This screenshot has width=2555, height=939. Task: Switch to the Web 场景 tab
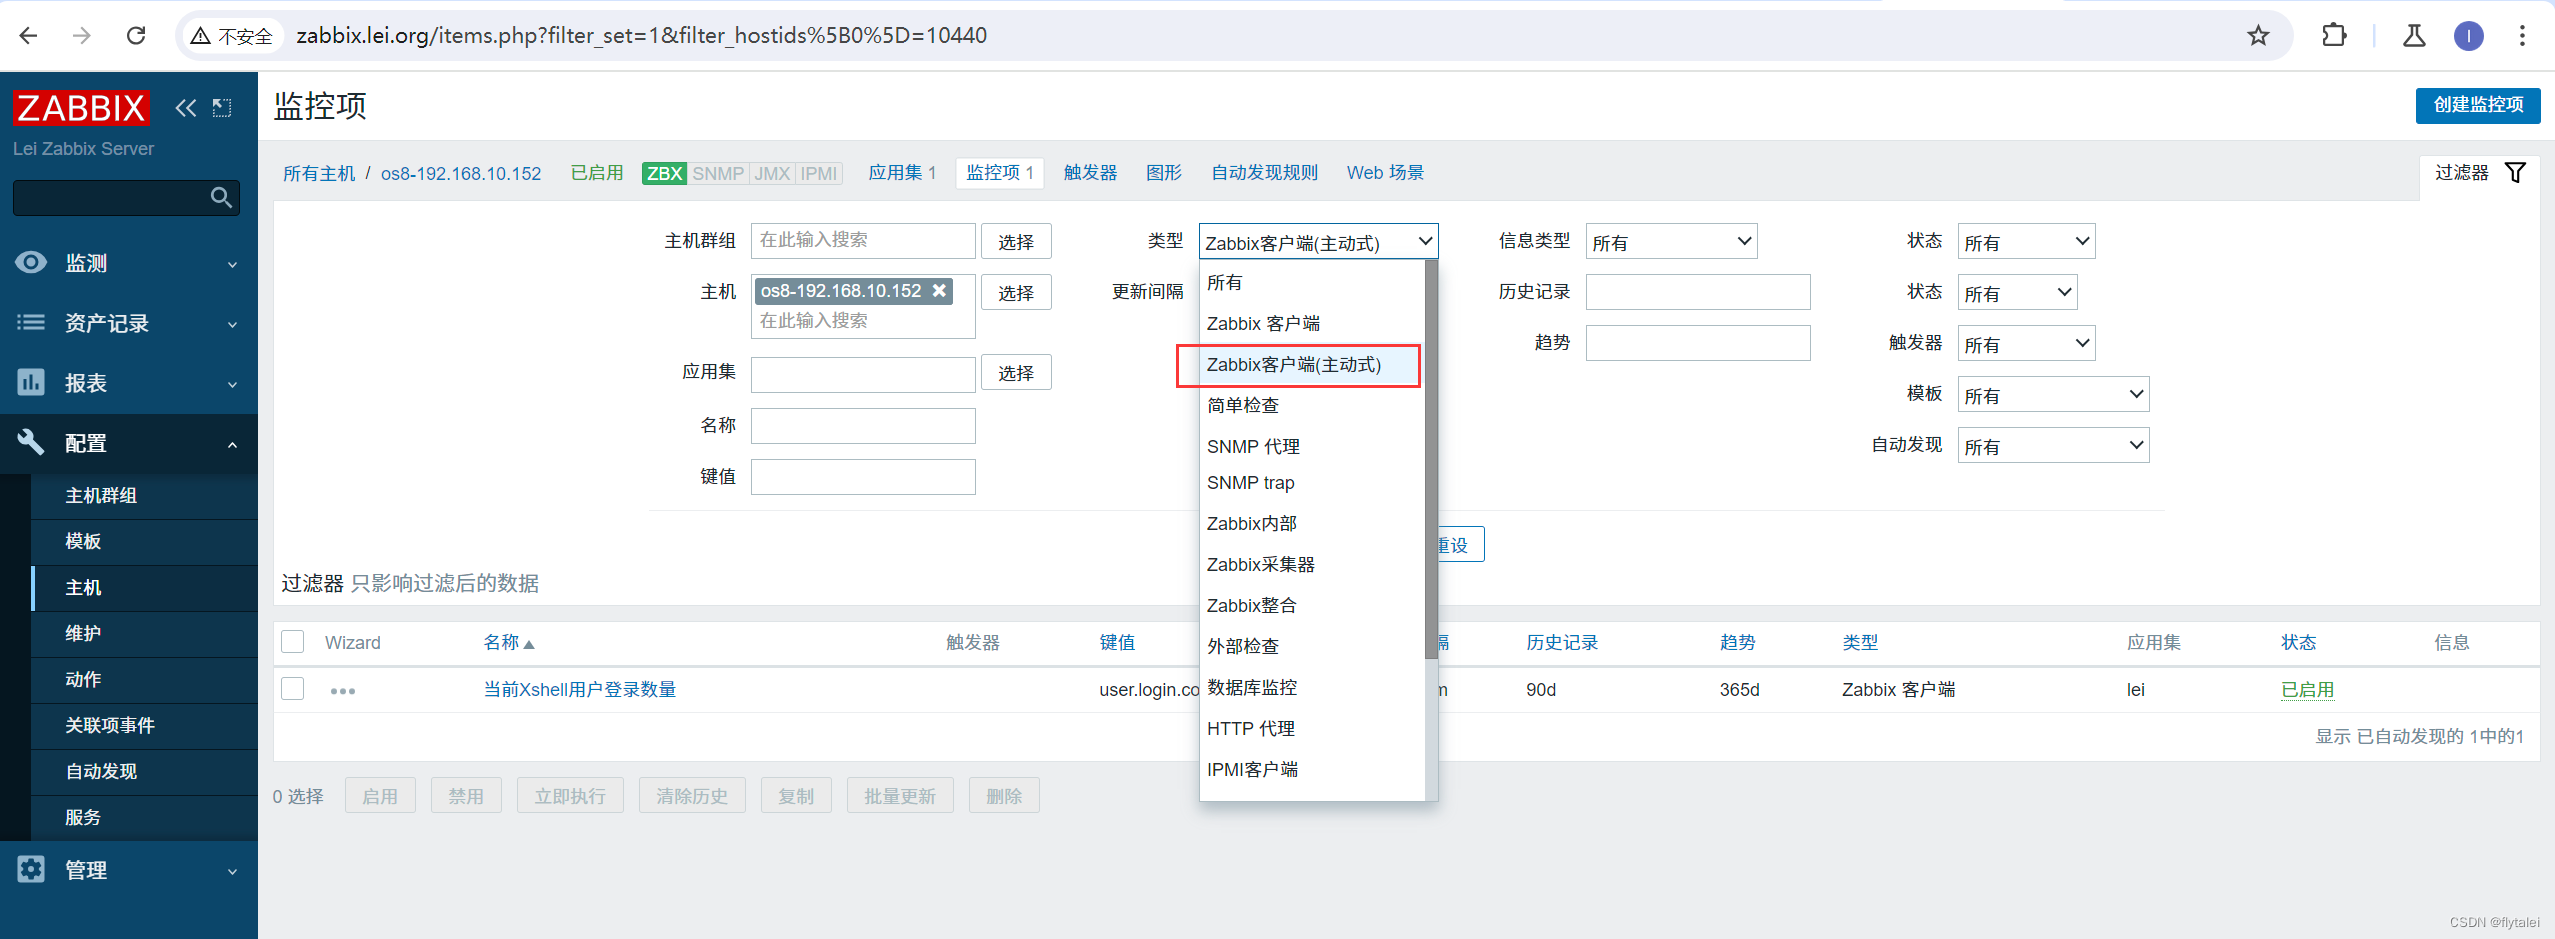(x=1385, y=173)
